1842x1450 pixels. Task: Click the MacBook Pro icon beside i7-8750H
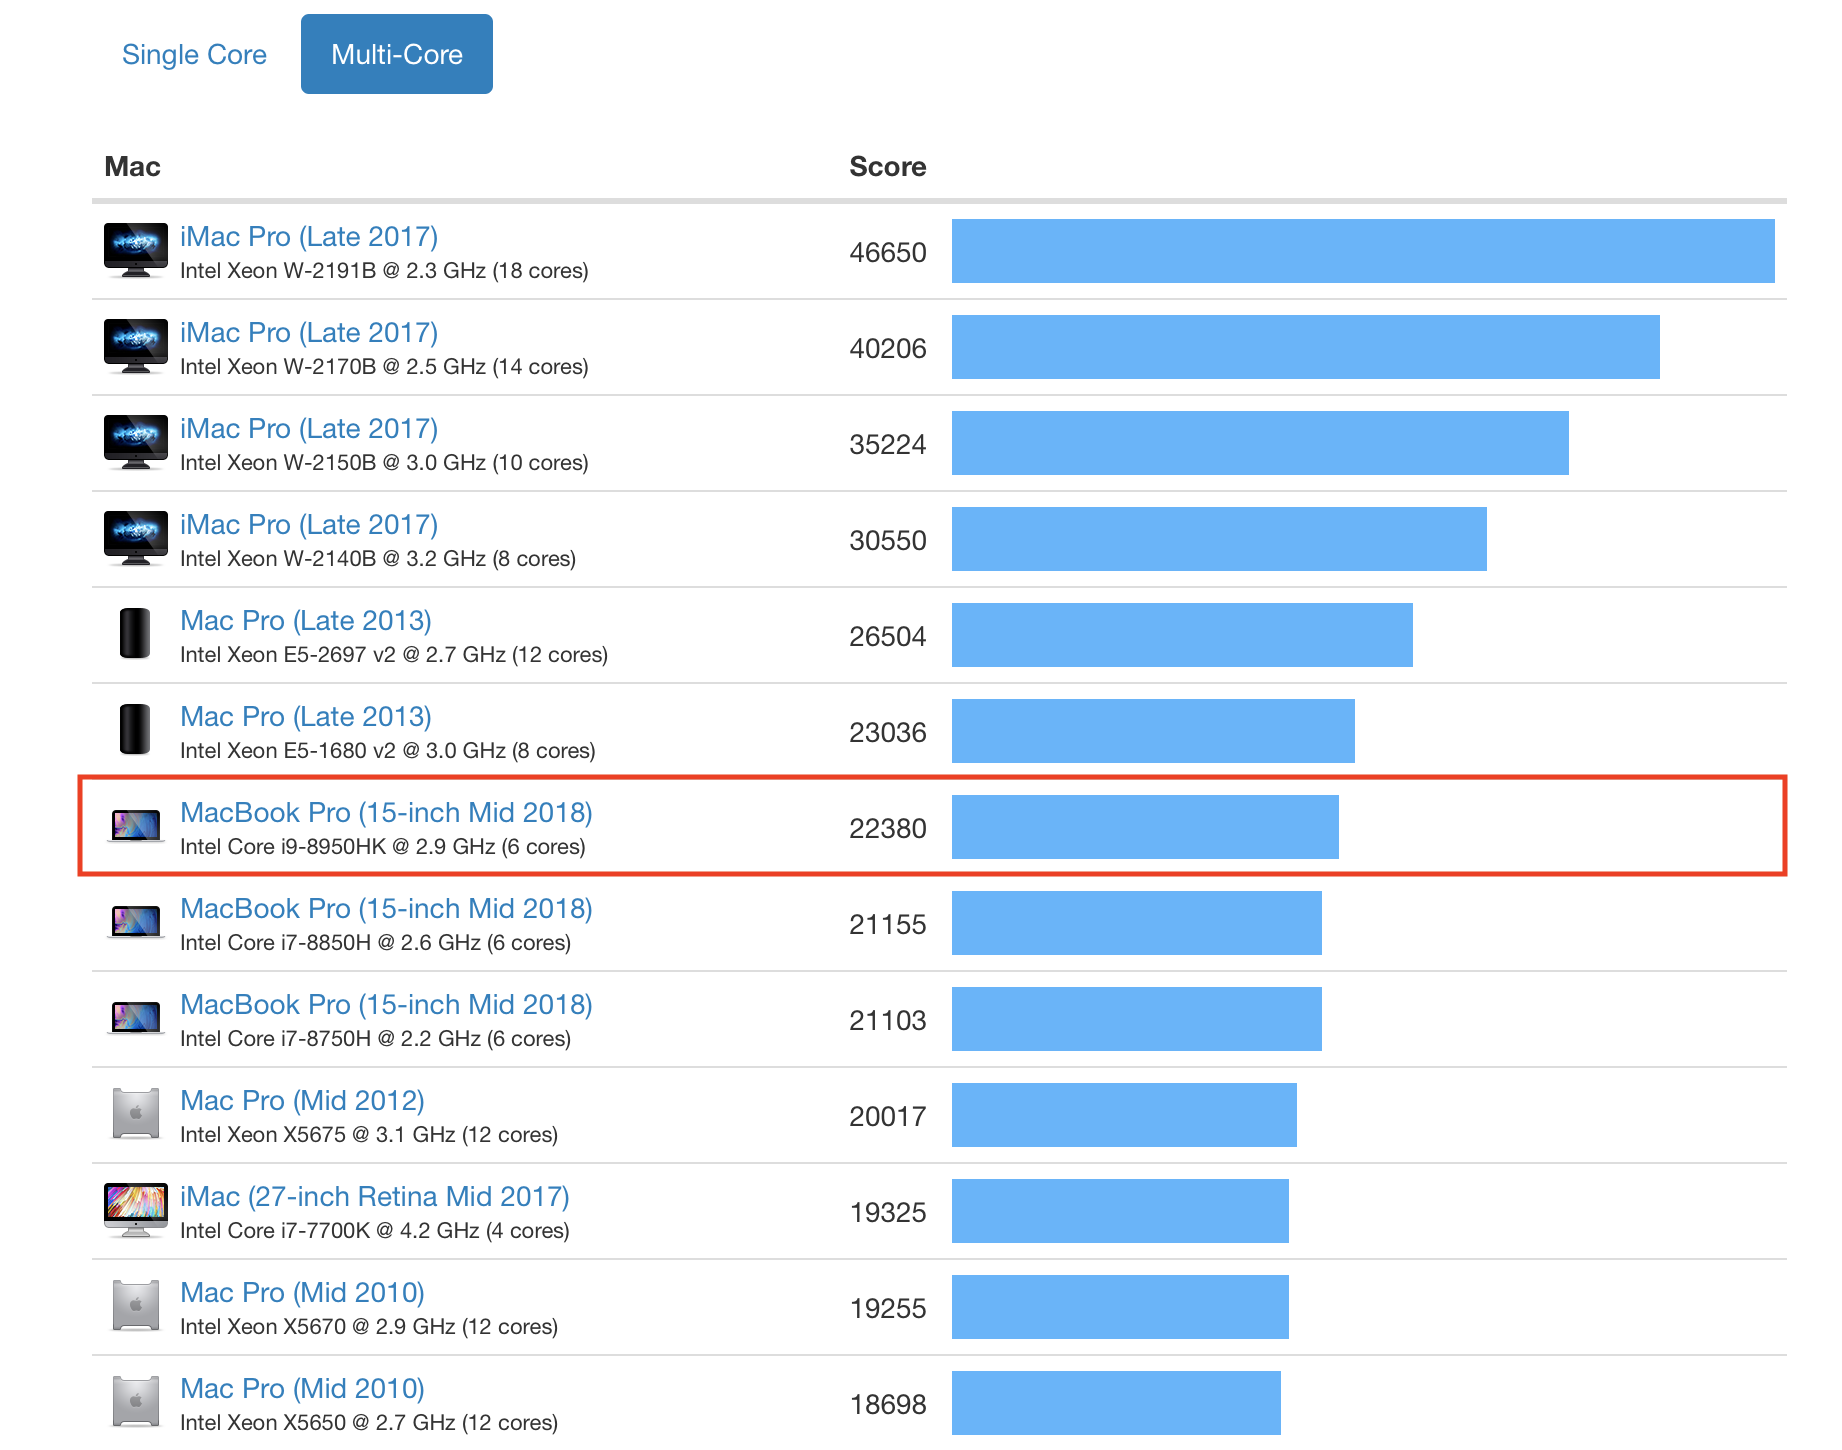click(136, 1018)
